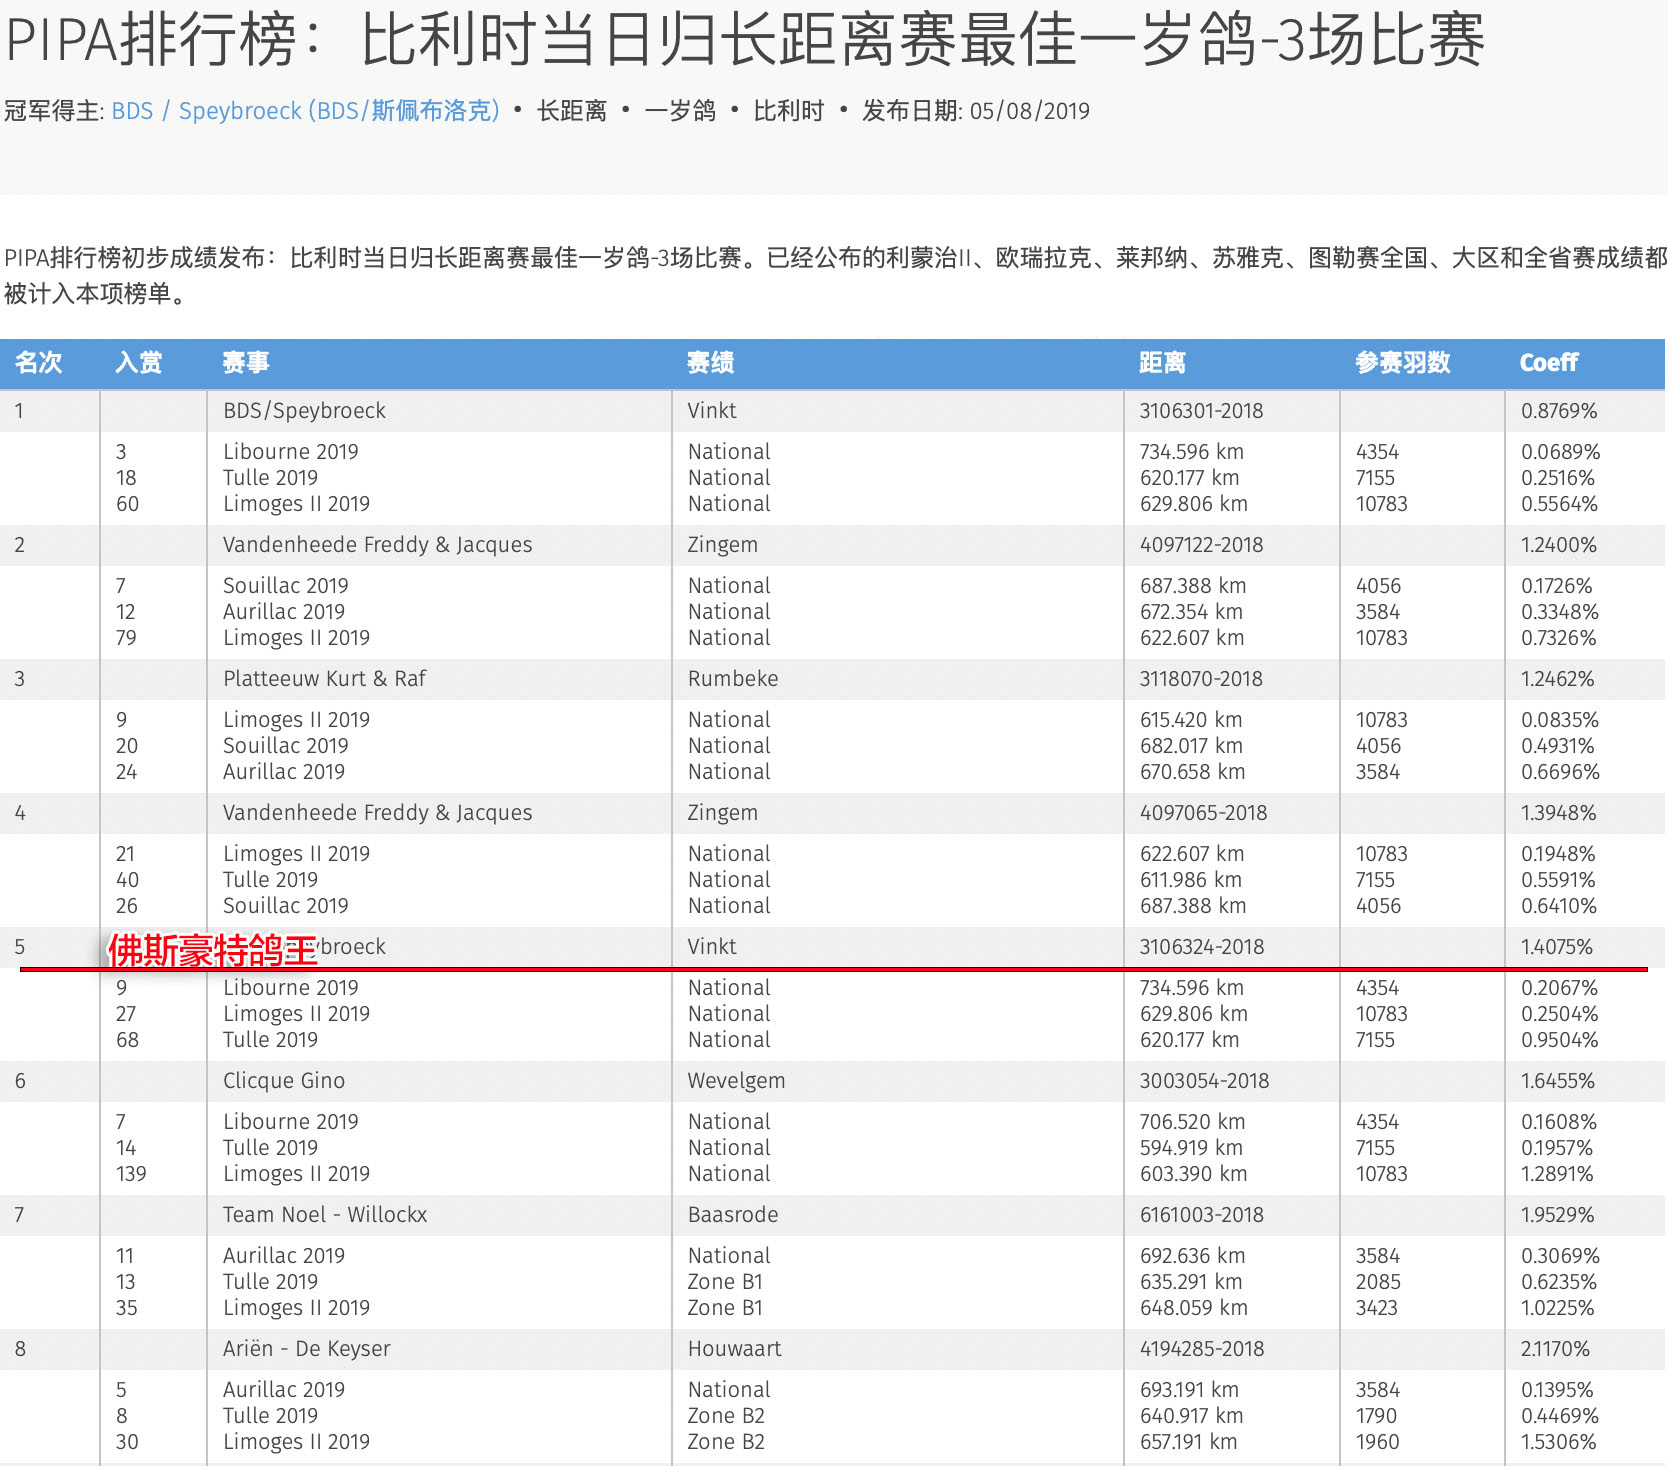The height and width of the screenshot is (1466, 1668).
Task: Select coefficient 1.2400% in rank 2
Action: [x=1559, y=545]
